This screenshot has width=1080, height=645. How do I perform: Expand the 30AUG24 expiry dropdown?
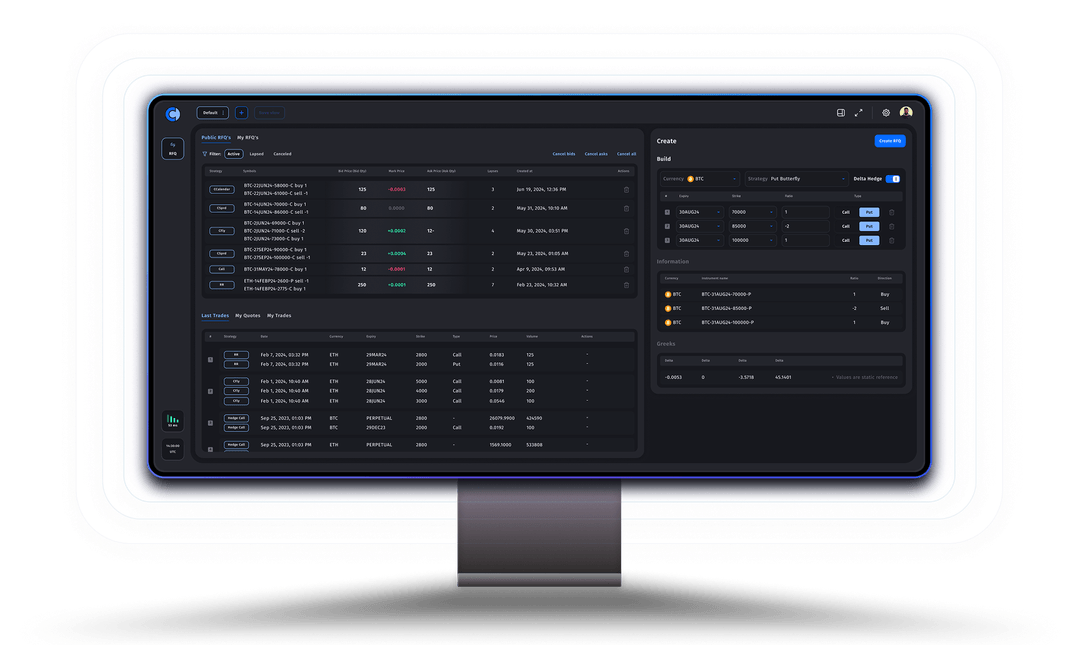pyautogui.click(x=700, y=212)
